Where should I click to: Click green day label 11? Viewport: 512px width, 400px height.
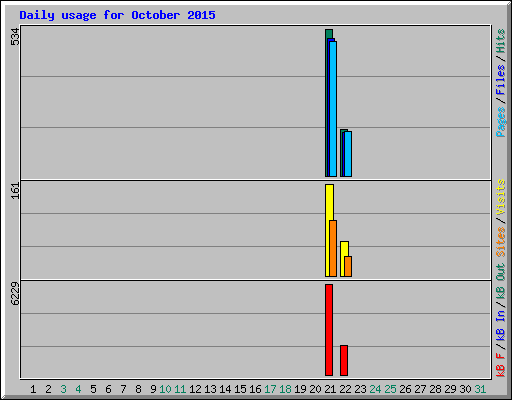(180, 389)
